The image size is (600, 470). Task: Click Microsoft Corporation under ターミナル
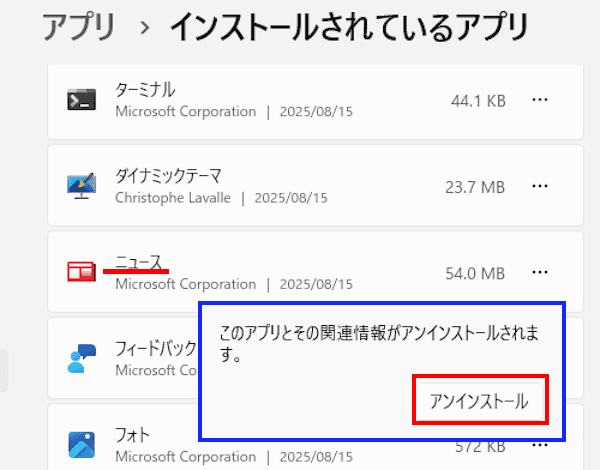[186, 112]
